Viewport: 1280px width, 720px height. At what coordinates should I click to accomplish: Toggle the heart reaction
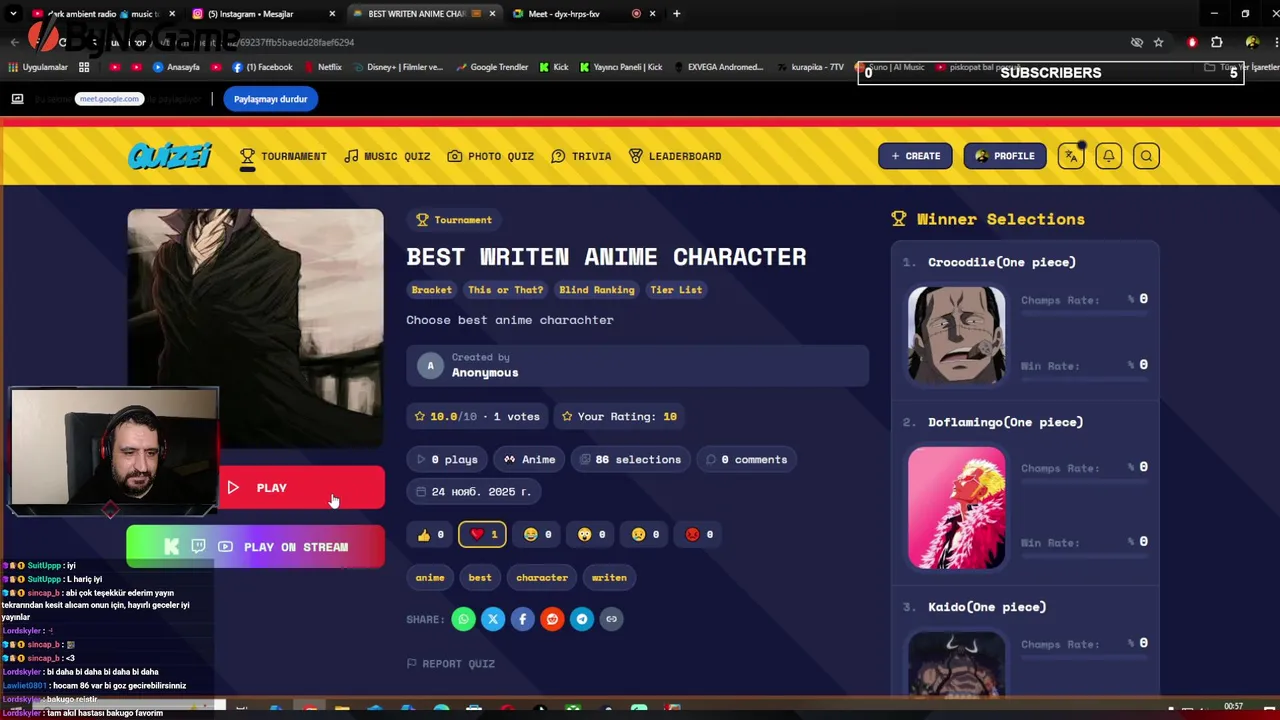(x=482, y=535)
